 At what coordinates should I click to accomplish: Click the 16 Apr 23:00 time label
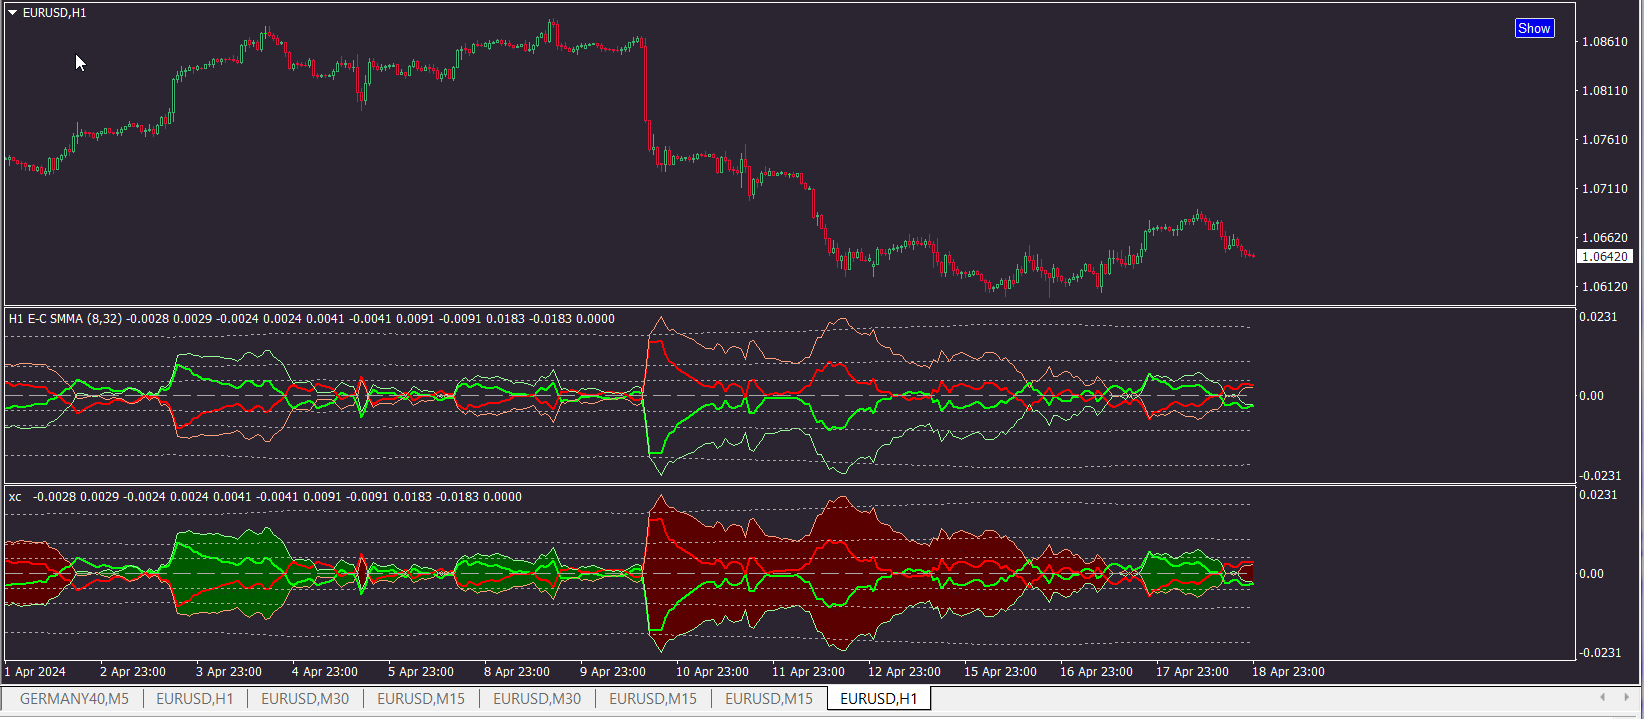pyautogui.click(x=1096, y=672)
